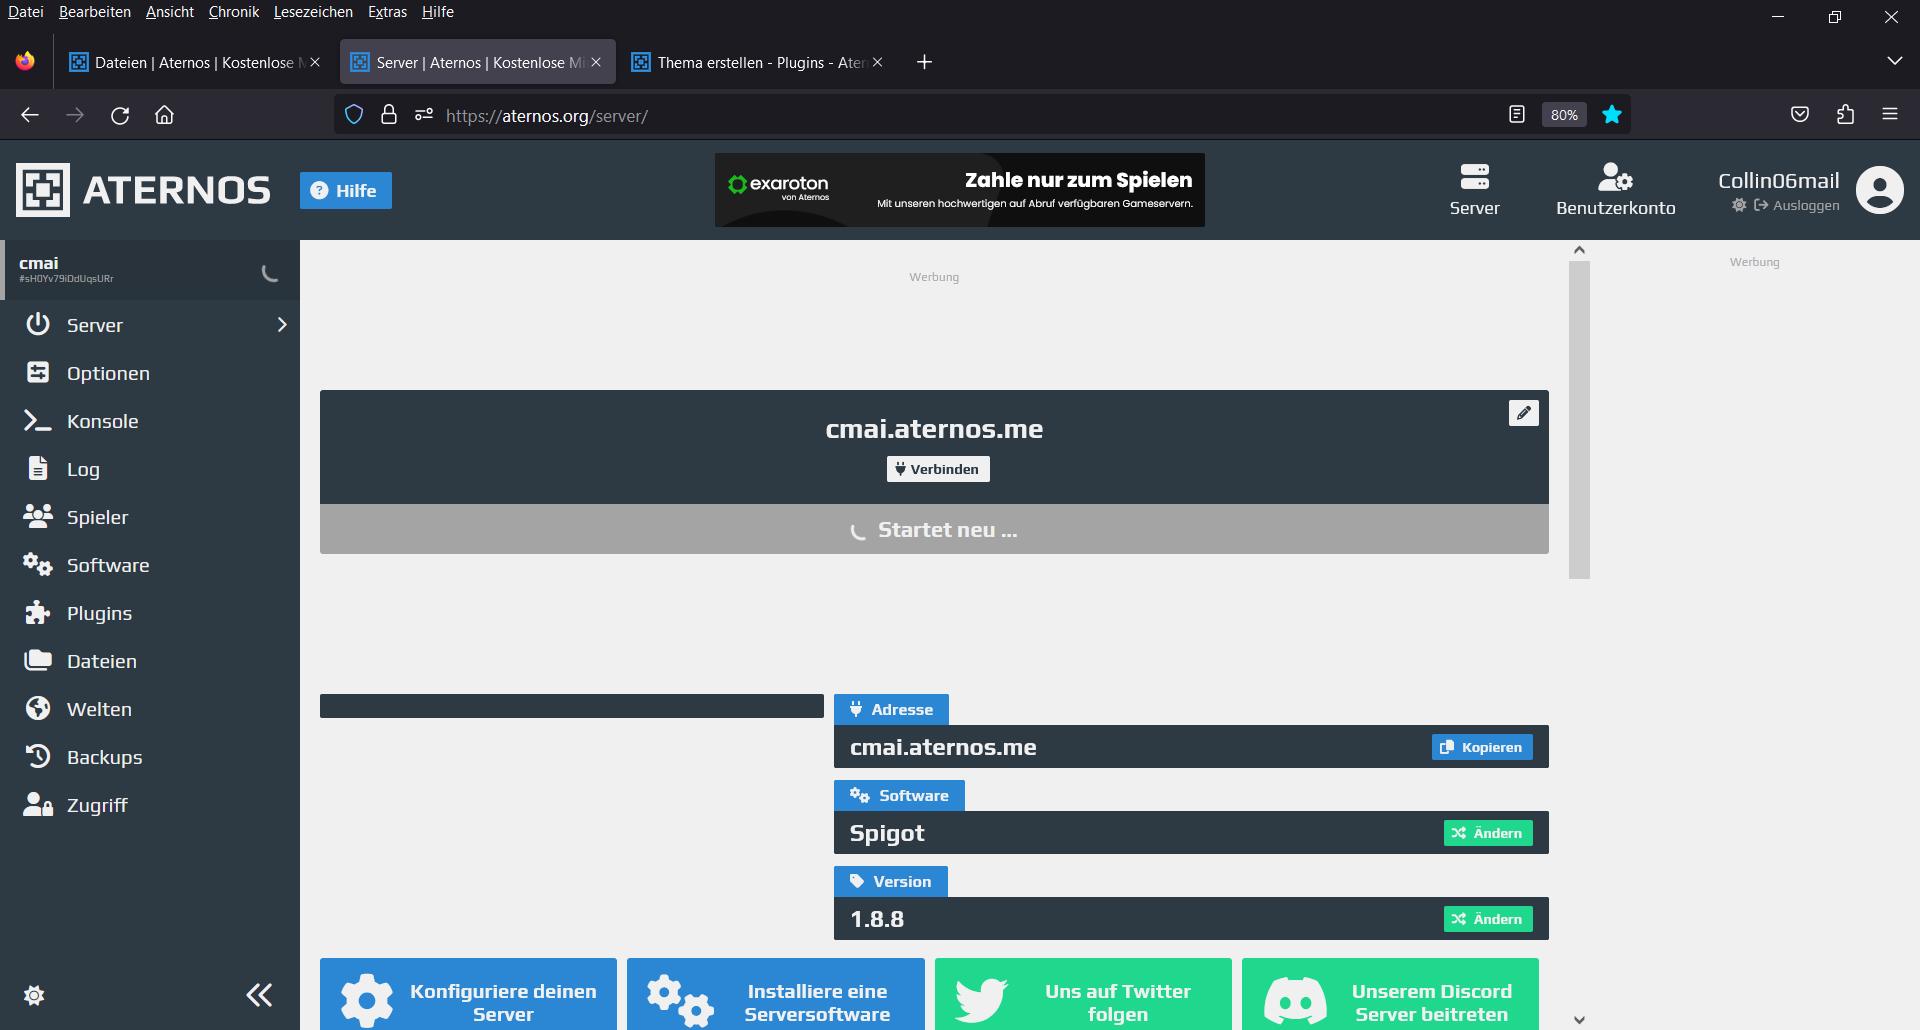The height and width of the screenshot is (1030, 1920).
Task: Open the Extras menu
Action: (x=387, y=12)
